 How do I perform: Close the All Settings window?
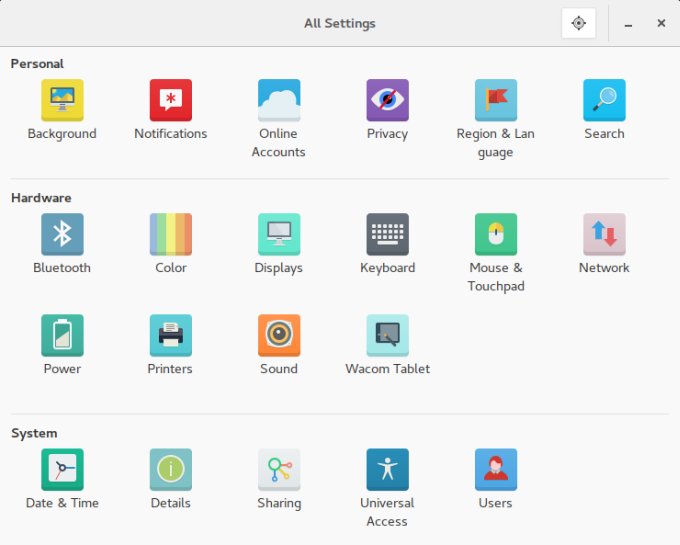tap(661, 23)
